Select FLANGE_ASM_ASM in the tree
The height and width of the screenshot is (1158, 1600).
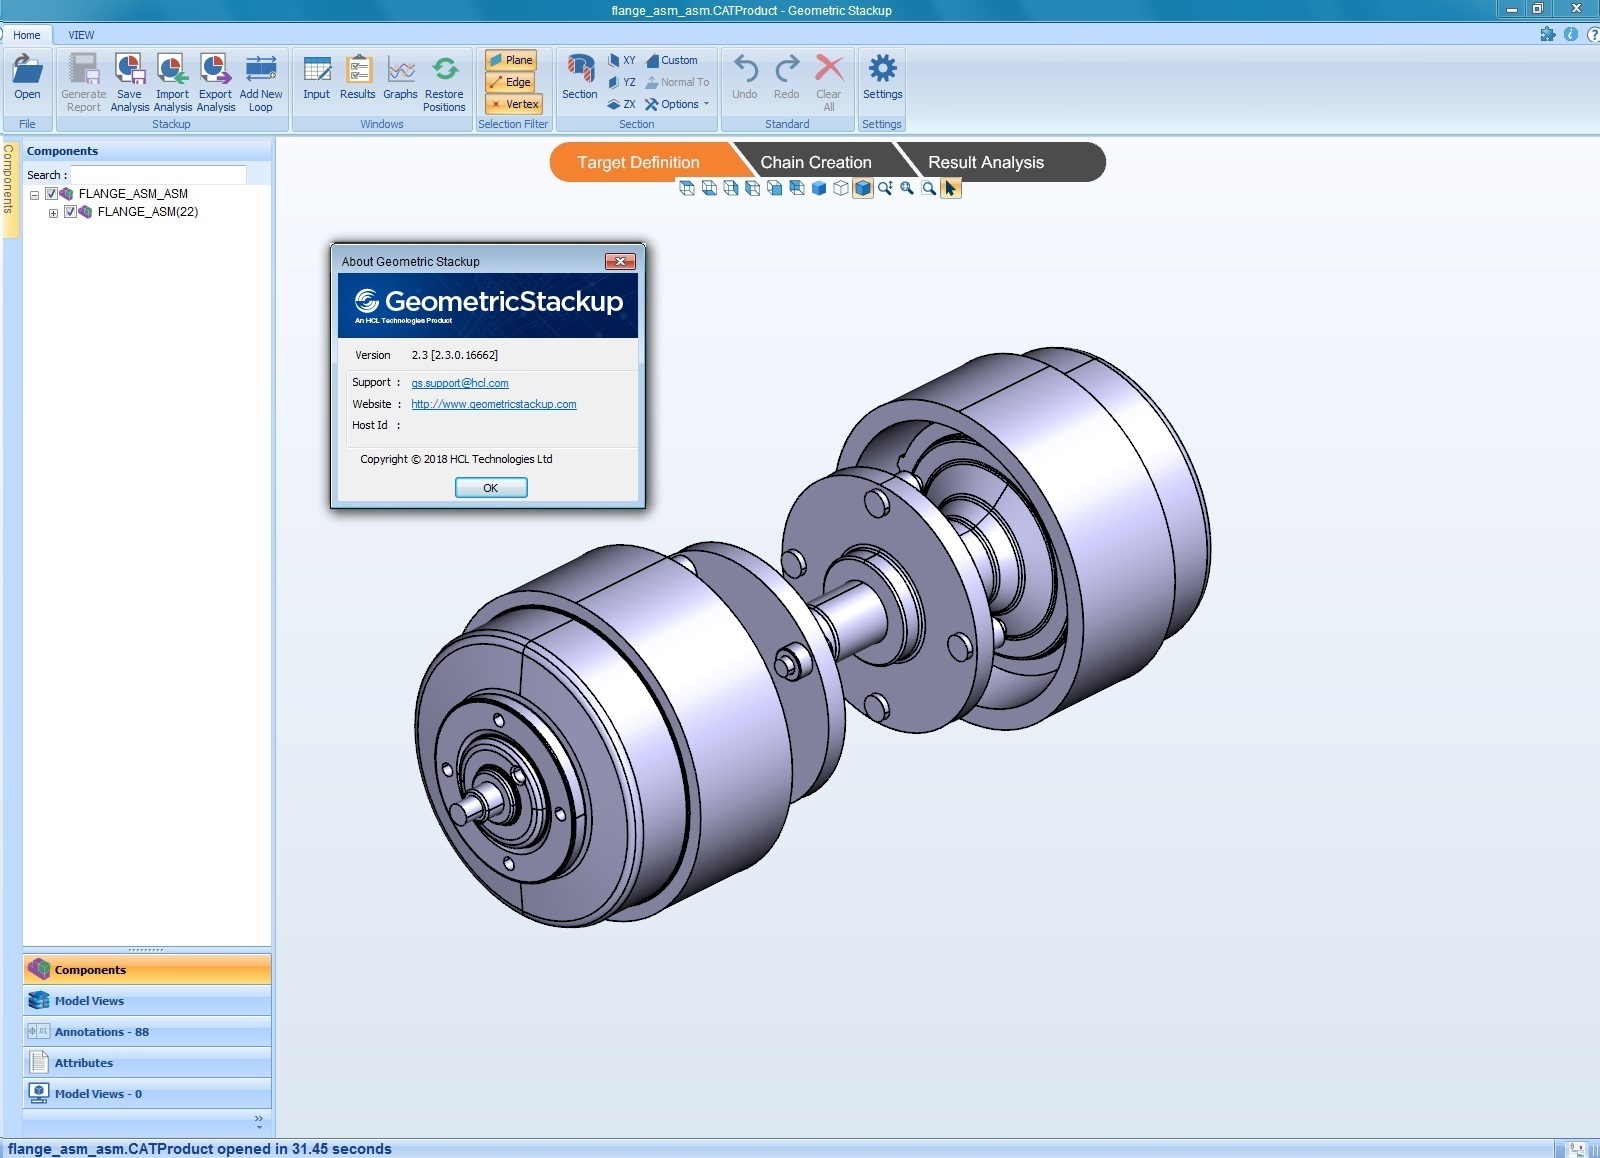pos(133,194)
